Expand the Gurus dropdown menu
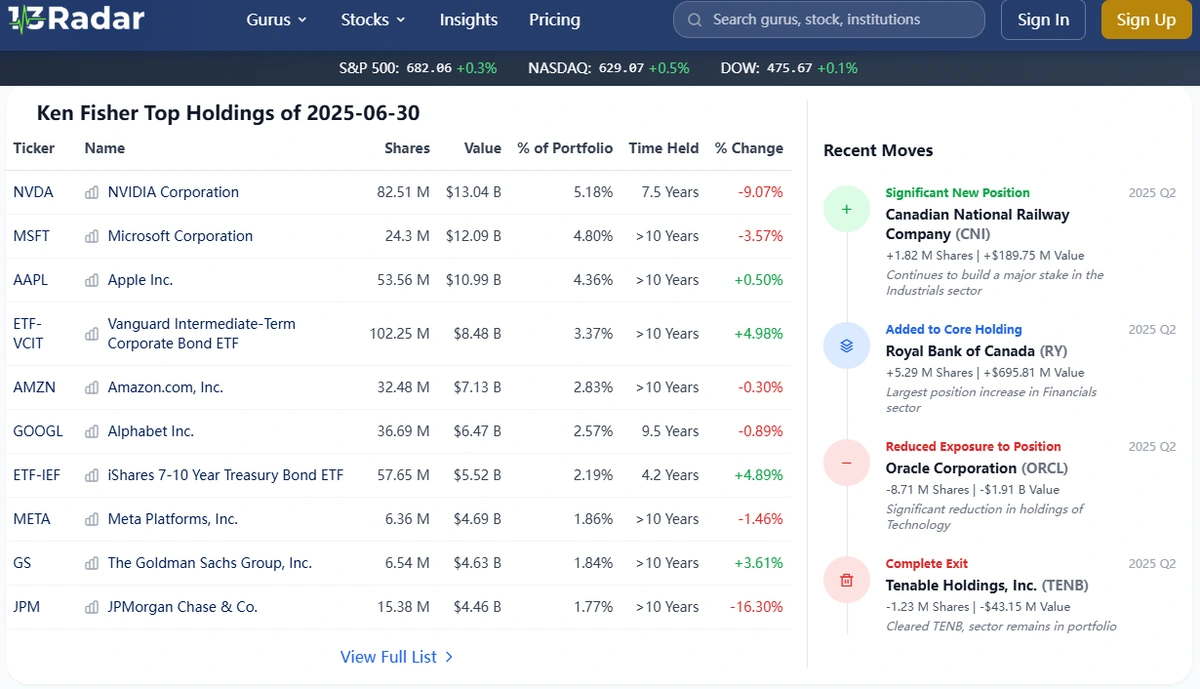1200x689 pixels. click(x=277, y=20)
